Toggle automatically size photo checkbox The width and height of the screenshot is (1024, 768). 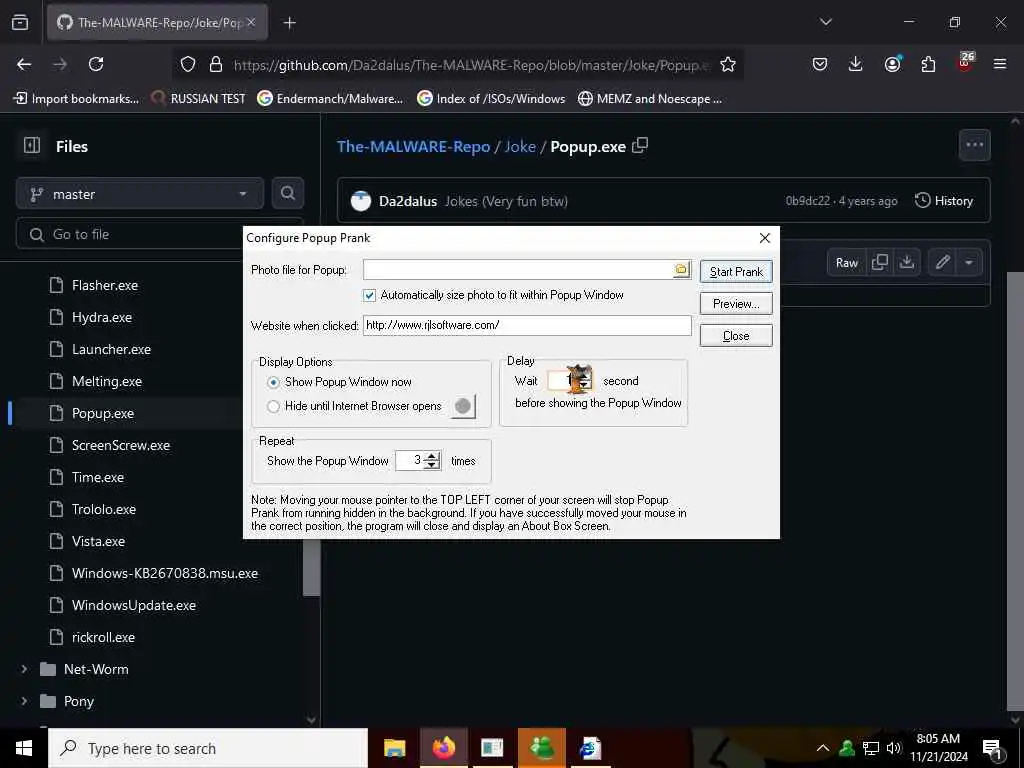pos(370,295)
